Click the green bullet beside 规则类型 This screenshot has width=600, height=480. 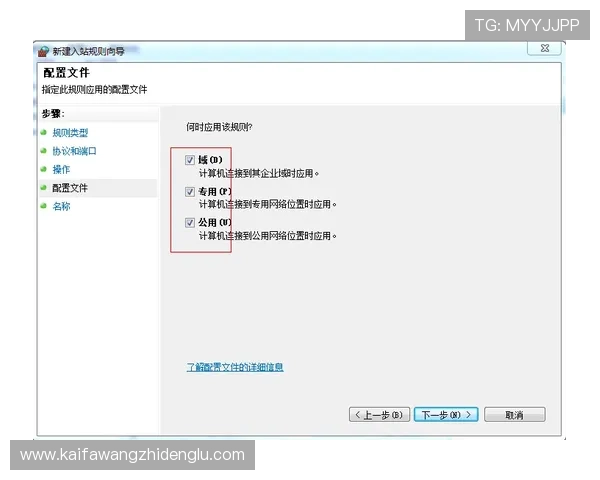(x=44, y=132)
